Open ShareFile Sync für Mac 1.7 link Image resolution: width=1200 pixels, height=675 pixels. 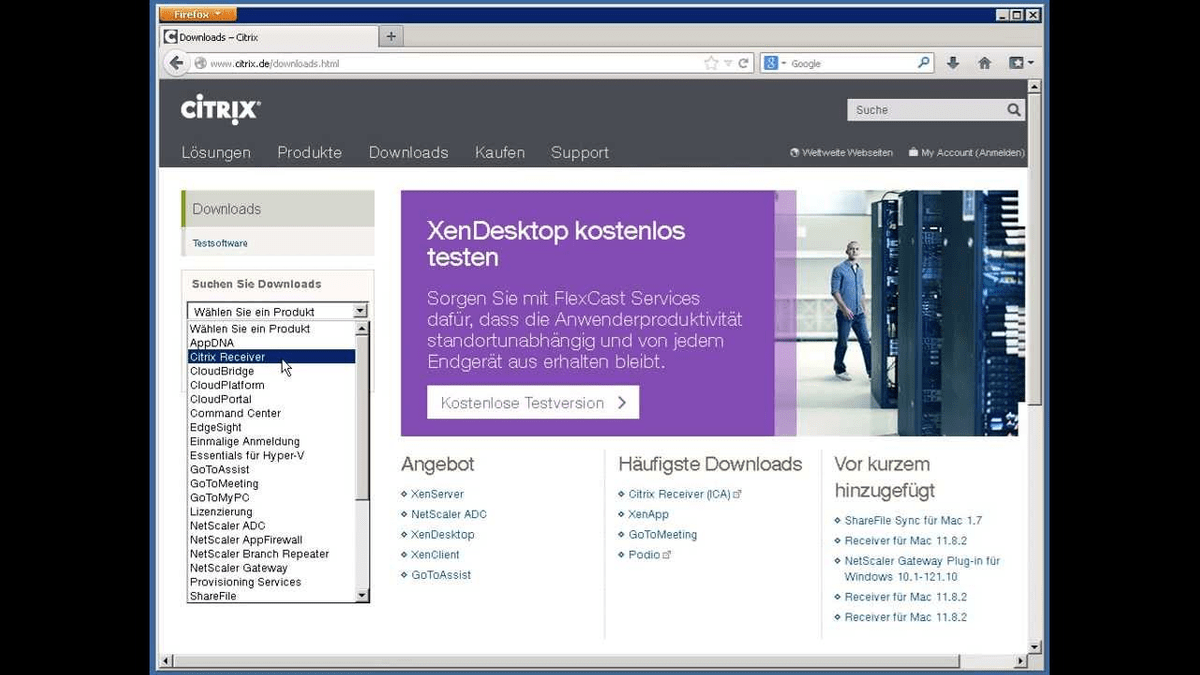click(x=913, y=521)
